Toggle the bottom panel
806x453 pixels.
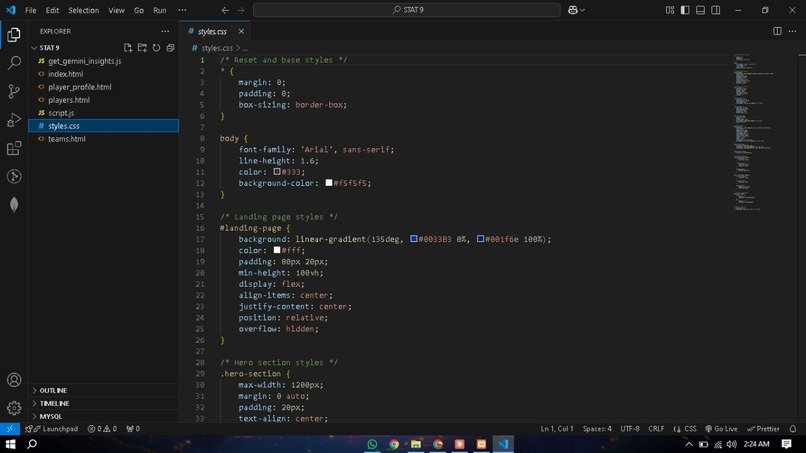pos(700,10)
